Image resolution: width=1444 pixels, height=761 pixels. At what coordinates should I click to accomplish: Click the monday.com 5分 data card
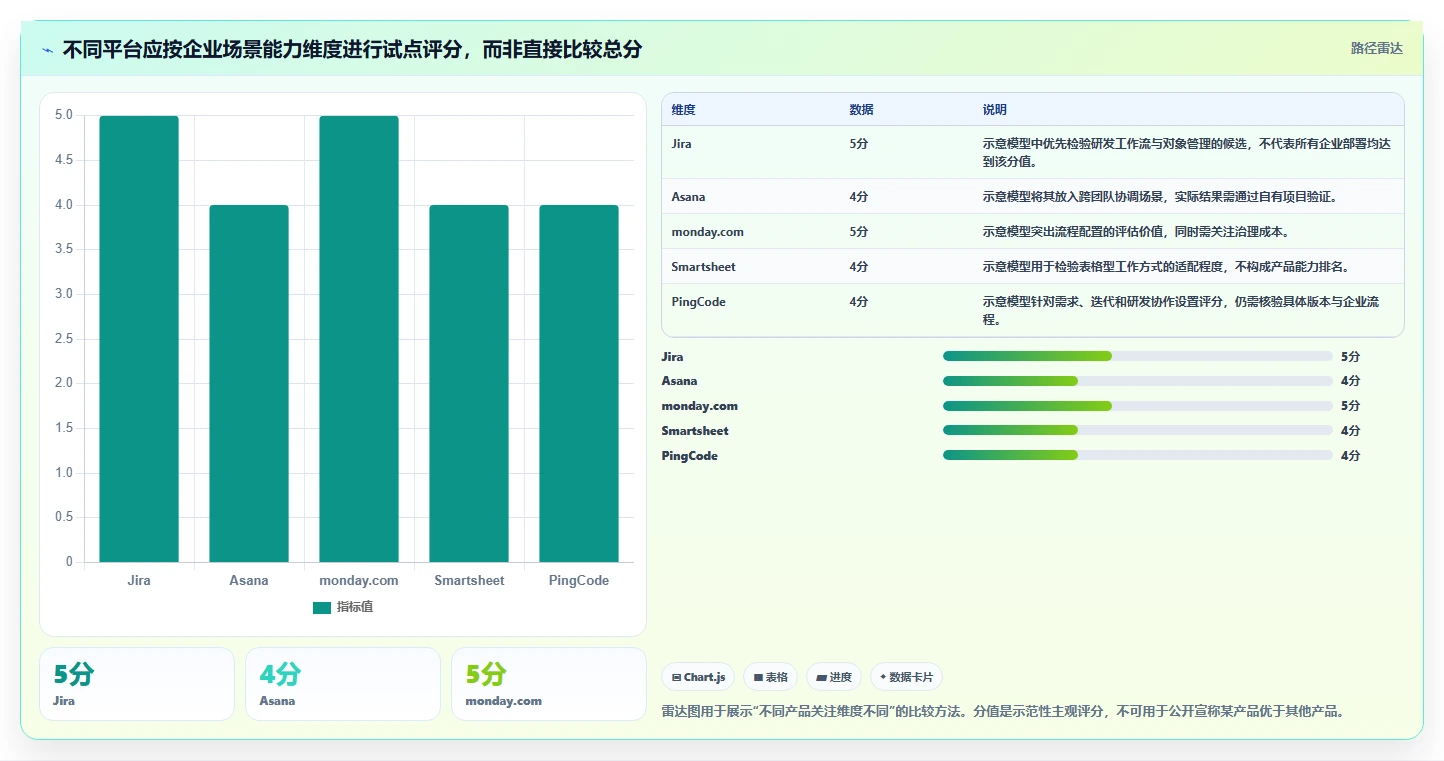click(x=549, y=684)
